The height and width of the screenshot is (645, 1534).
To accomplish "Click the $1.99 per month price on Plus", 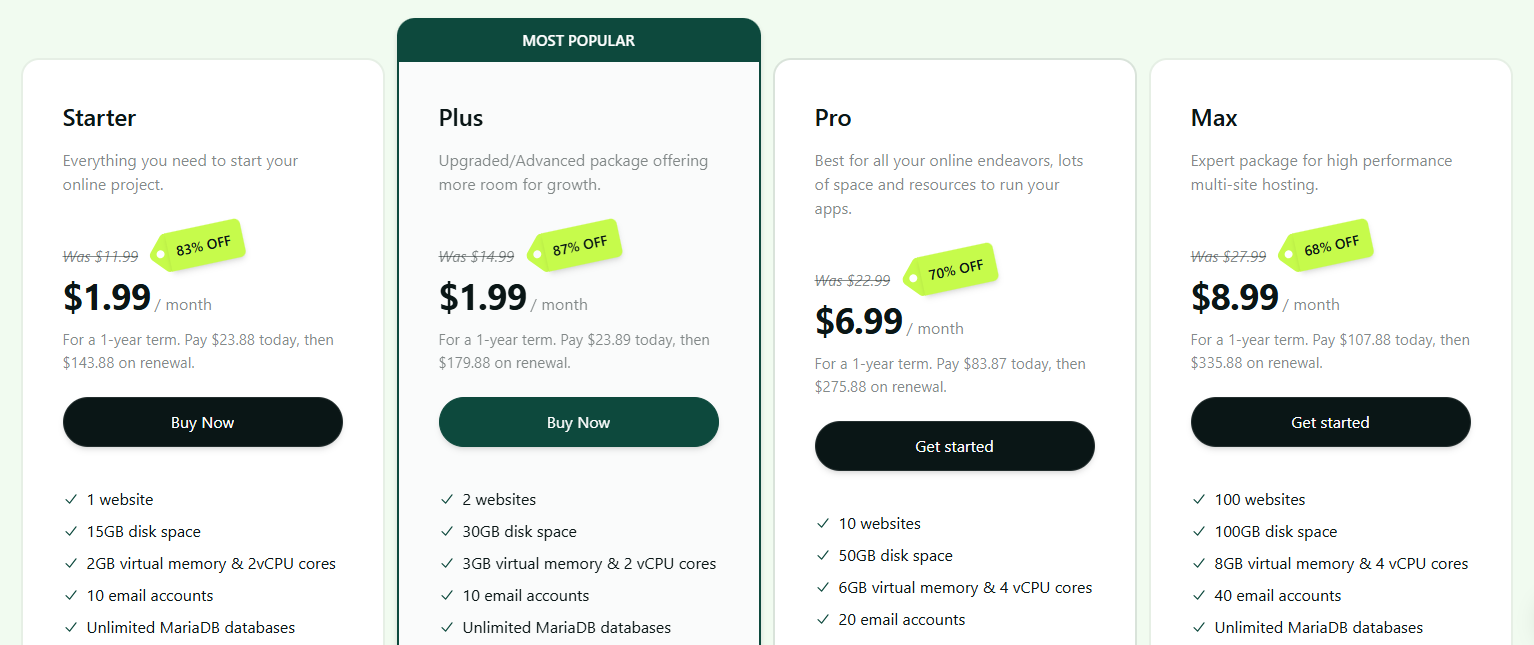I will [482, 296].
